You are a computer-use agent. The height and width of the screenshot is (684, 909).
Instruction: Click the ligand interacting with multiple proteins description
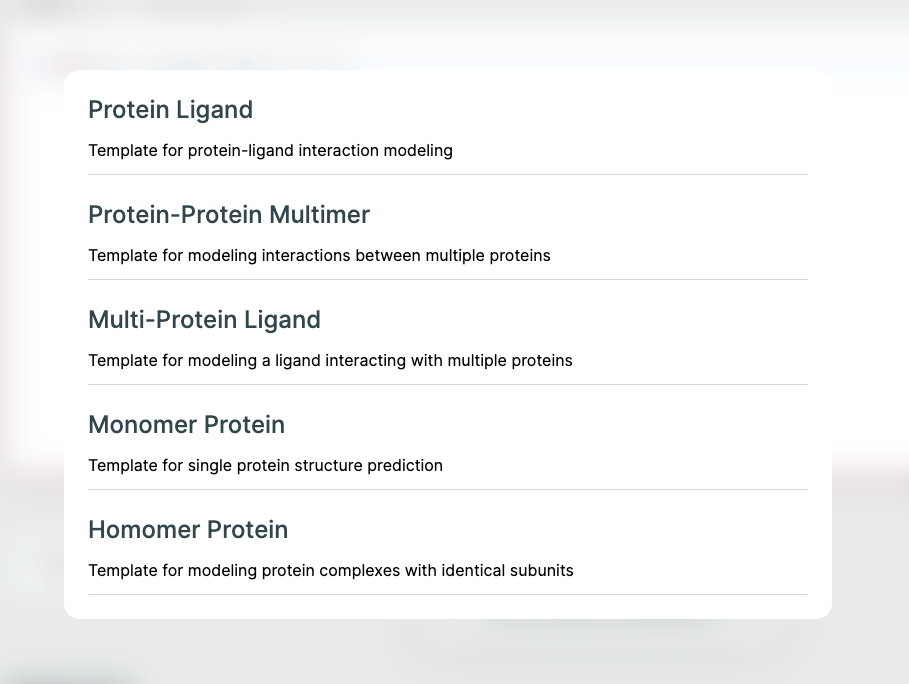(x=330, y=361)
